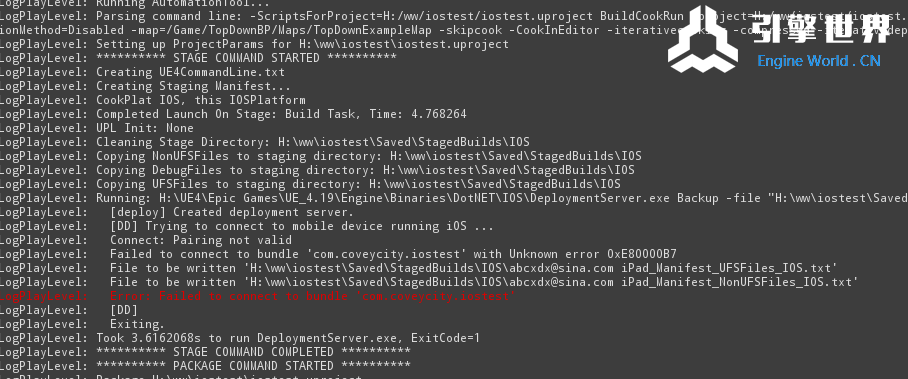Click the ExitCode=1 log line
This screenshot has height=379, width=908.
click(240, 338)
